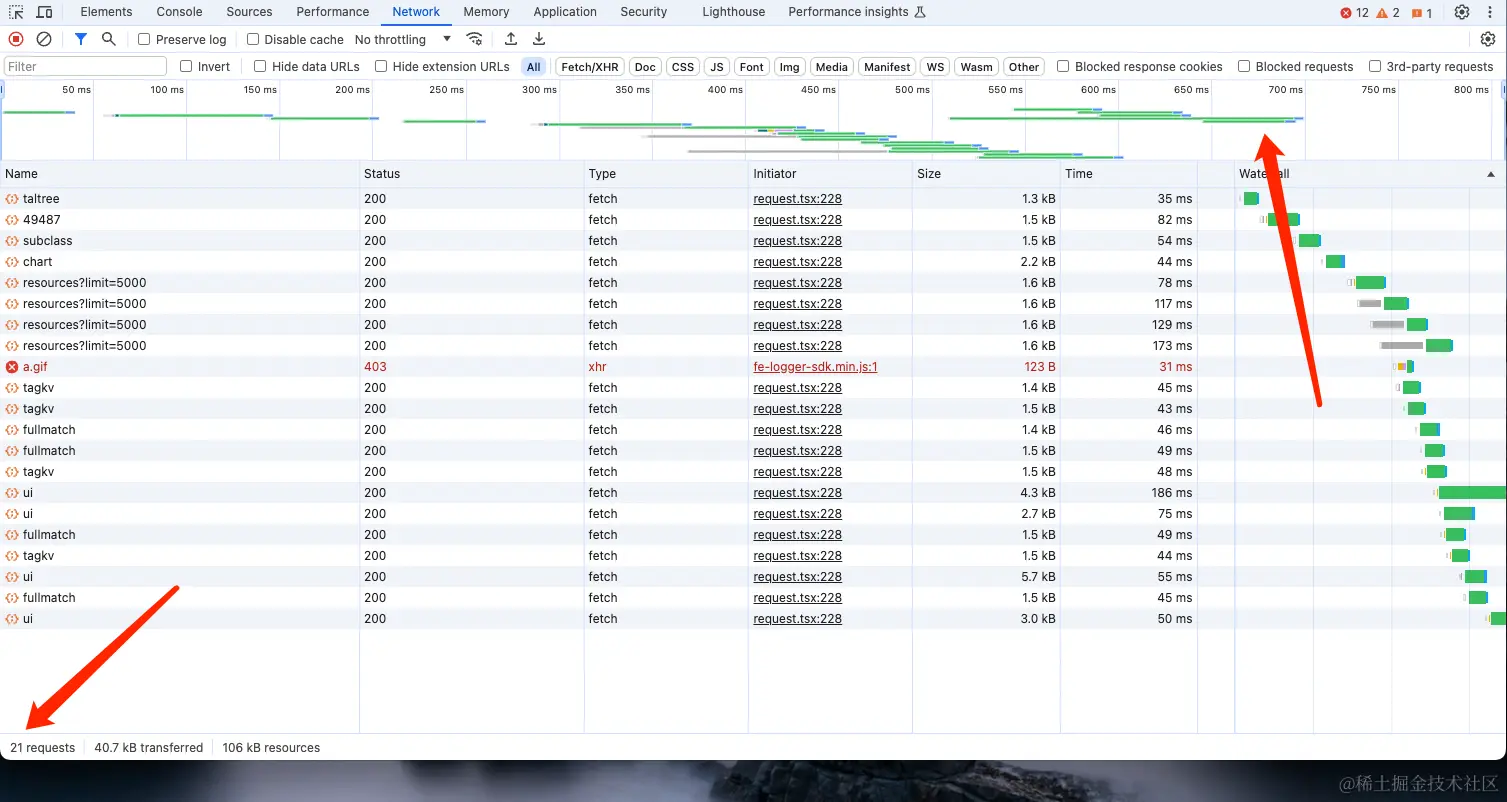Screen dimensions: 1507x802
Task: Import a HAR file with the upload icon
Action: tap(511, 39)
